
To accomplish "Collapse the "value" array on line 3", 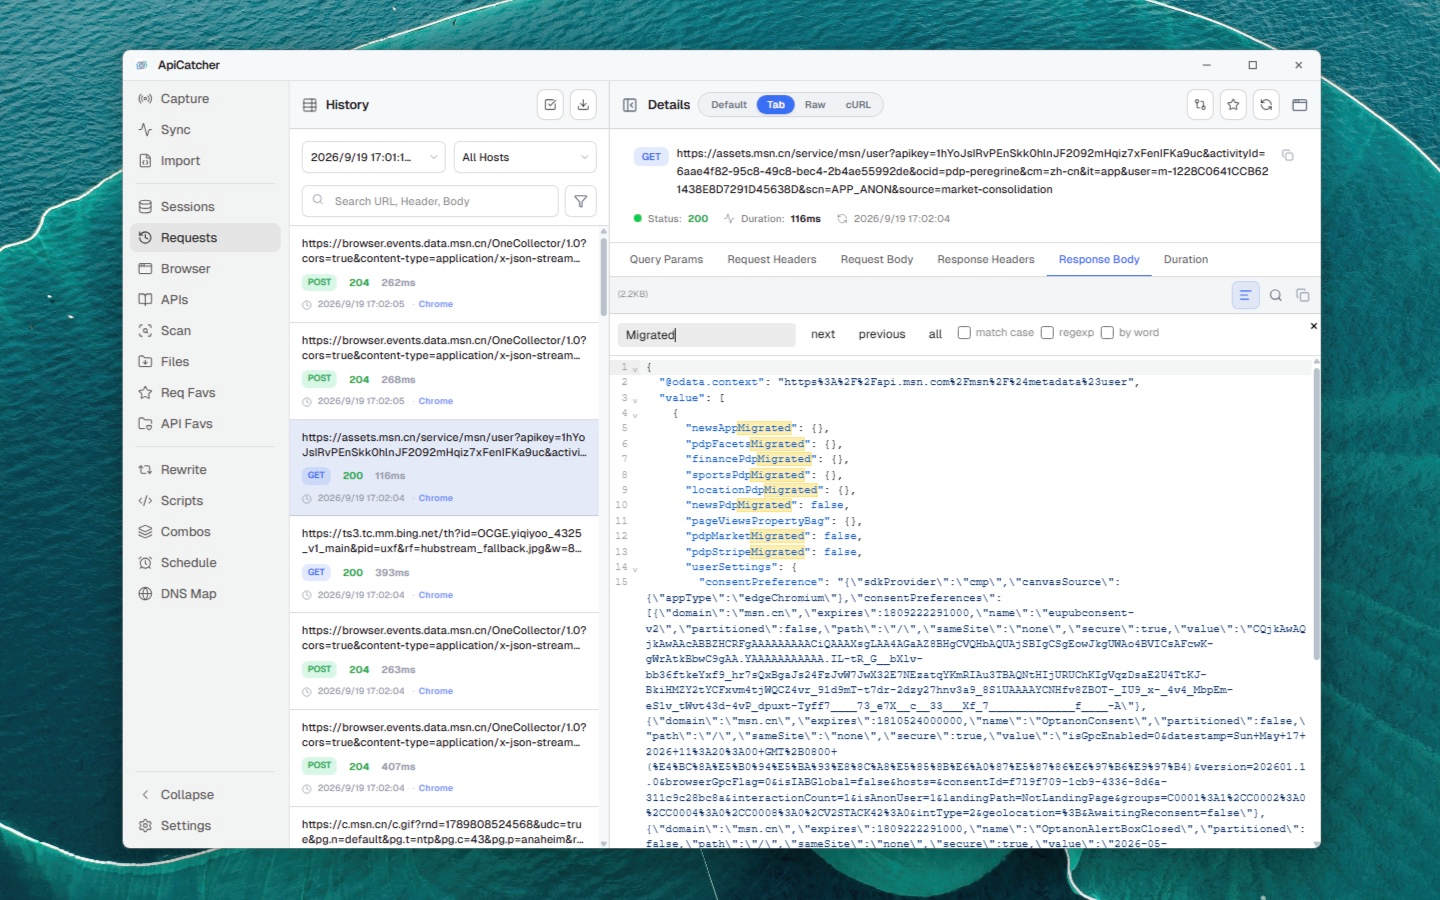I will pyautogui.click(x=635, y=399).
